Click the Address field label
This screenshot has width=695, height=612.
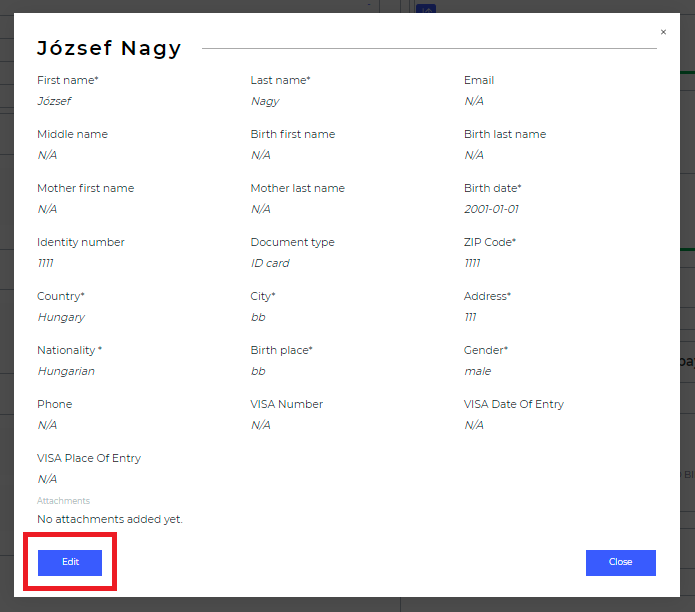(x=487, y=296)
